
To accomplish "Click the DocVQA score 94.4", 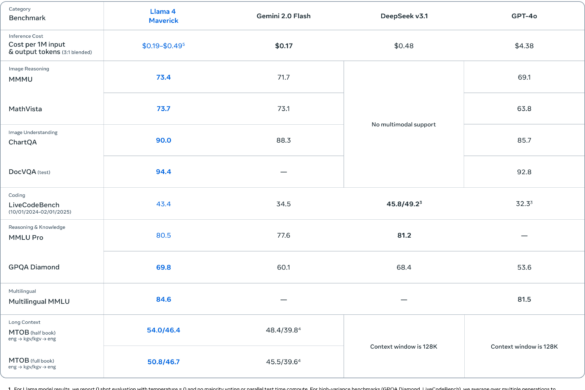I will [x=163, y=172].
